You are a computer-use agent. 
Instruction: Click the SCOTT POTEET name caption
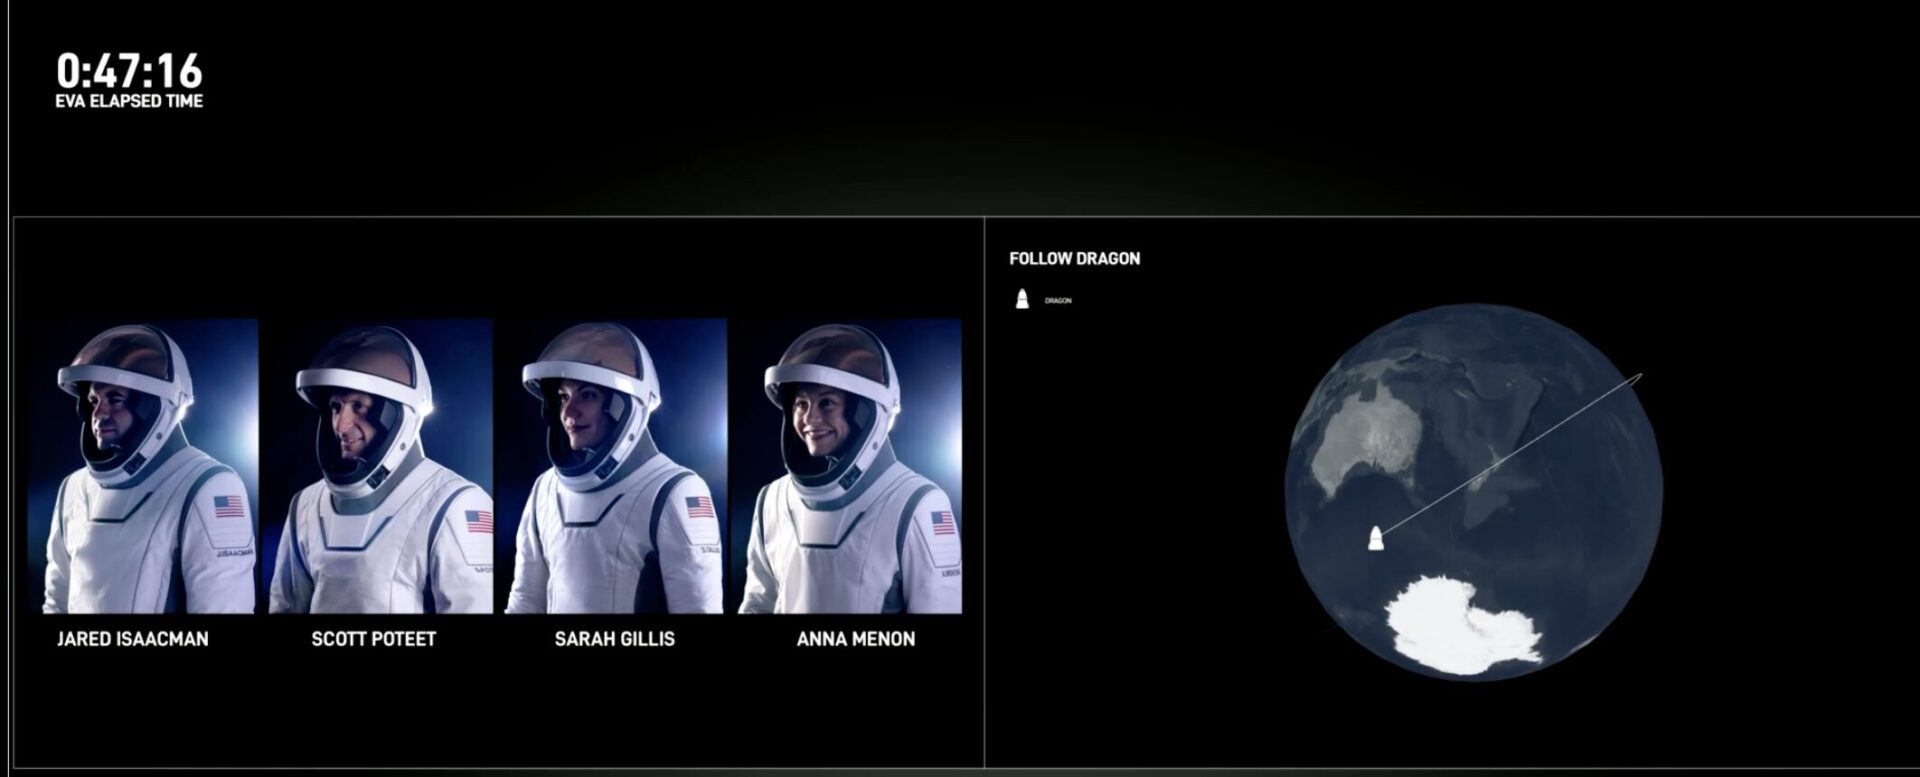[x=374, y=639]
